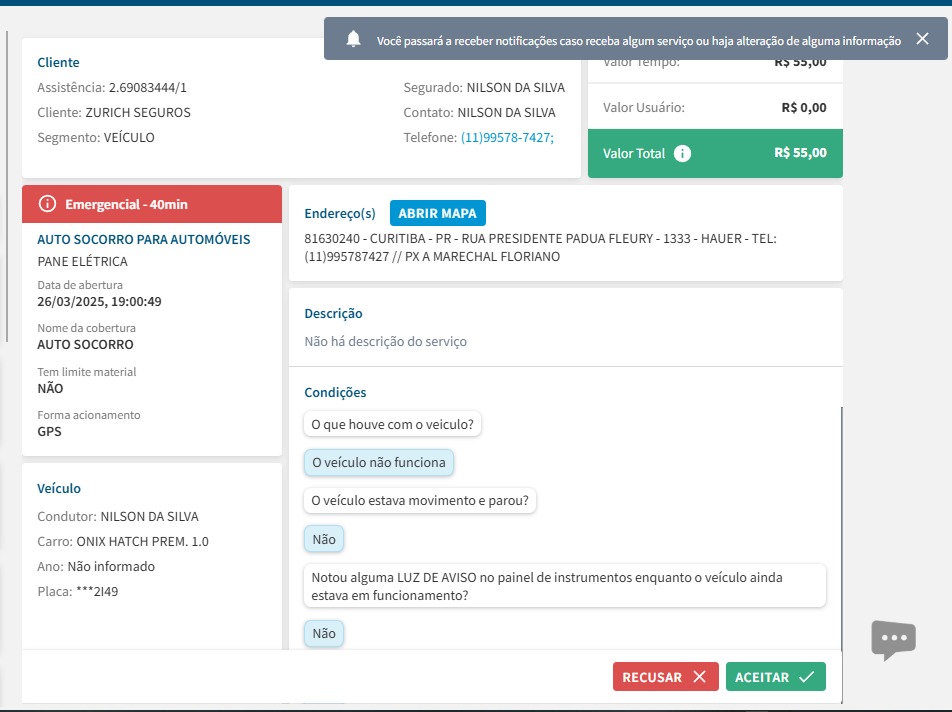
Task: Reject the service with RECUSAR
Action: (x=665, y=677)
